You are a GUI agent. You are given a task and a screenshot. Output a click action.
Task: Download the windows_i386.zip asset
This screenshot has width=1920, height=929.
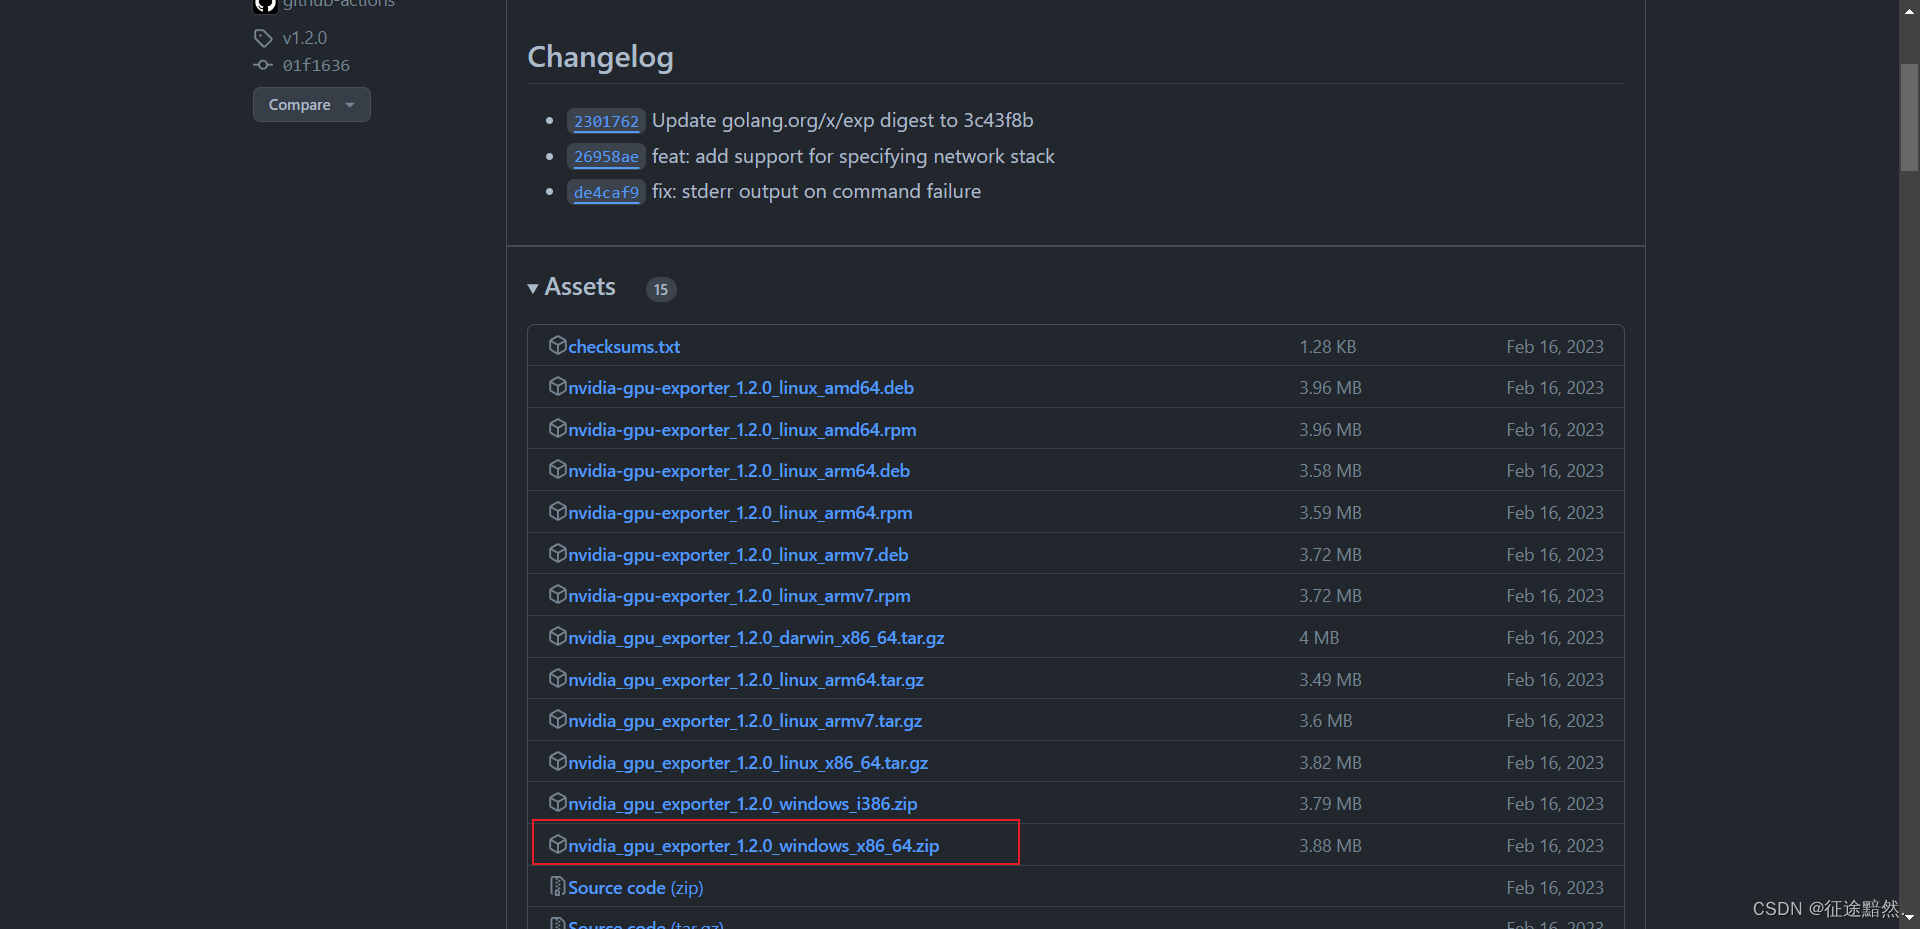point(743,804)
